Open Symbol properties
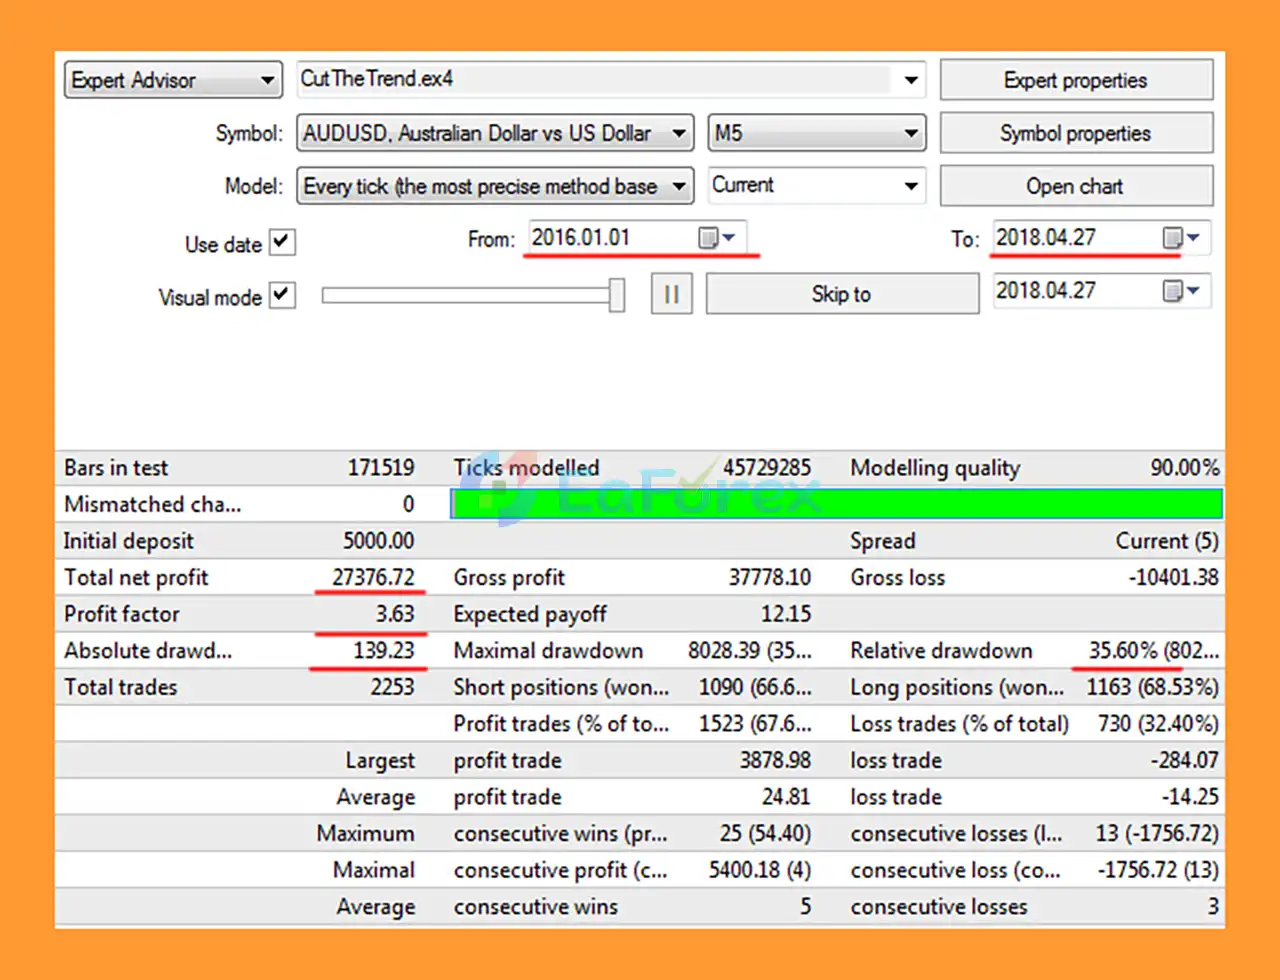The width and height of the screenshot is (1280, 980). (1075, 132)
